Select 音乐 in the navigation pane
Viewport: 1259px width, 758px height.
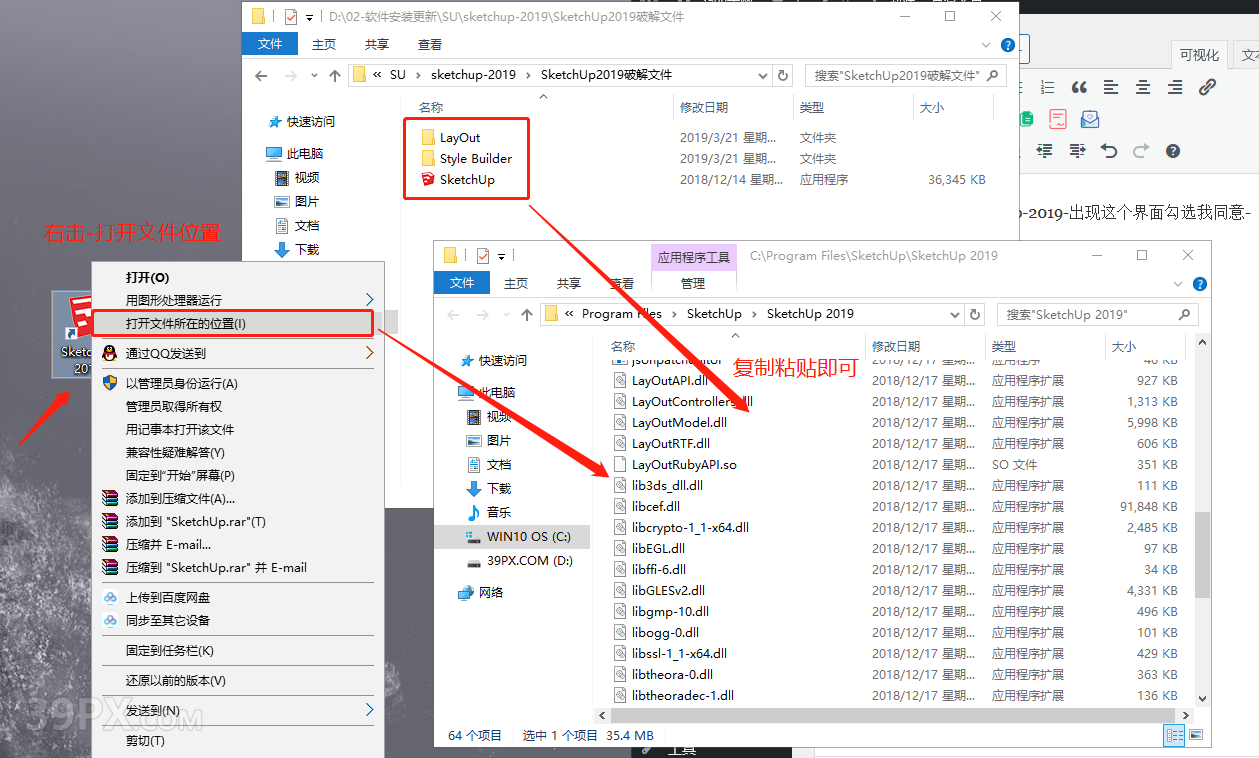click(499, 512)
